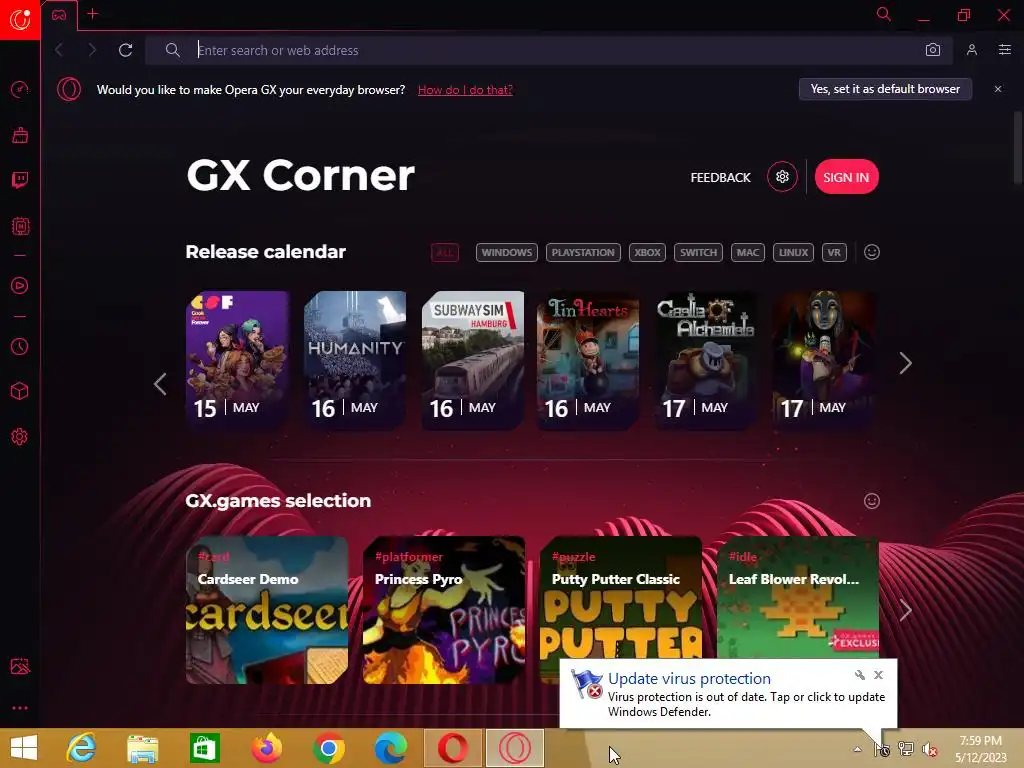Open the Easy Setup sliders icon
The height and width of the screenshot is (768, 1024).
pyautogui.click(x=1004, y=50)
